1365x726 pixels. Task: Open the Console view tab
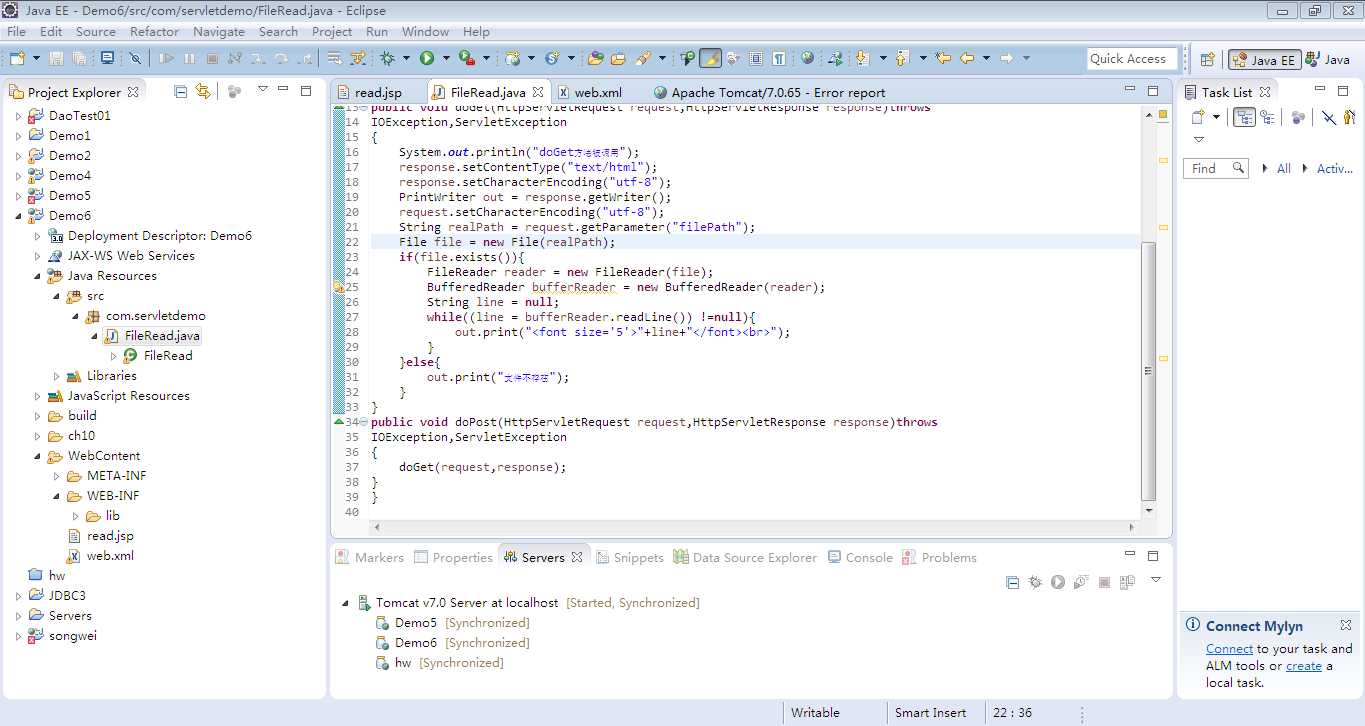pos(860,557)
